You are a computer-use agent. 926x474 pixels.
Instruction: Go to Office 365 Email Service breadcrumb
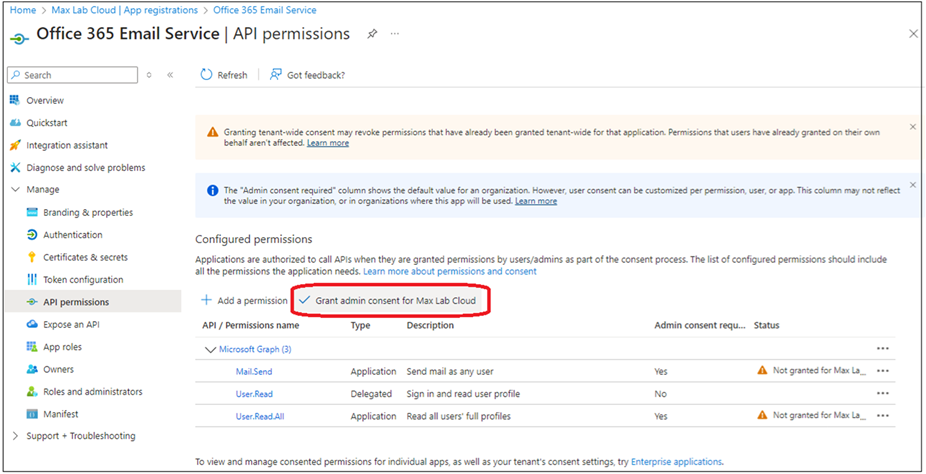pyautogui.click(x=265, y=10)
